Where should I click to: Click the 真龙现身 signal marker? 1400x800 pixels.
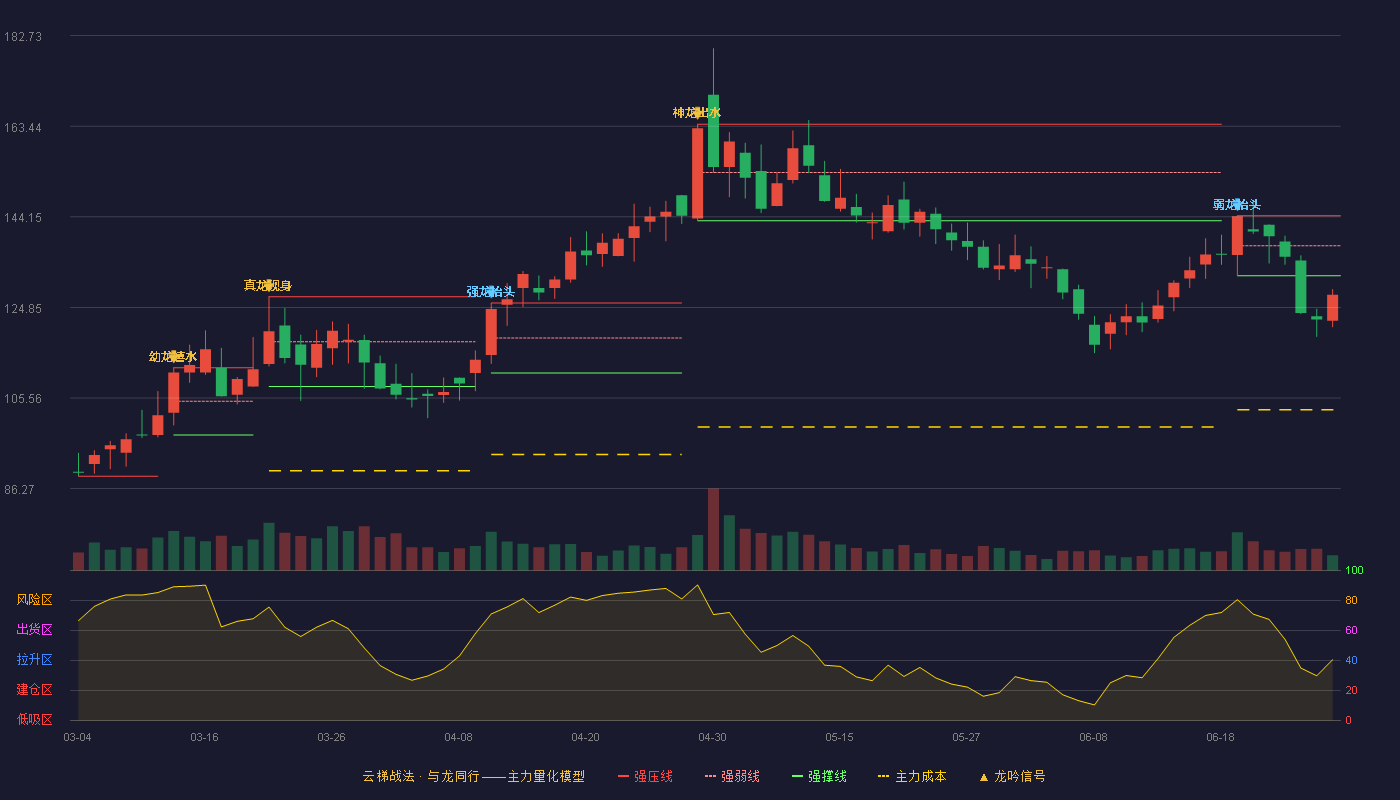pyautogui.click(x=268, y=286)
